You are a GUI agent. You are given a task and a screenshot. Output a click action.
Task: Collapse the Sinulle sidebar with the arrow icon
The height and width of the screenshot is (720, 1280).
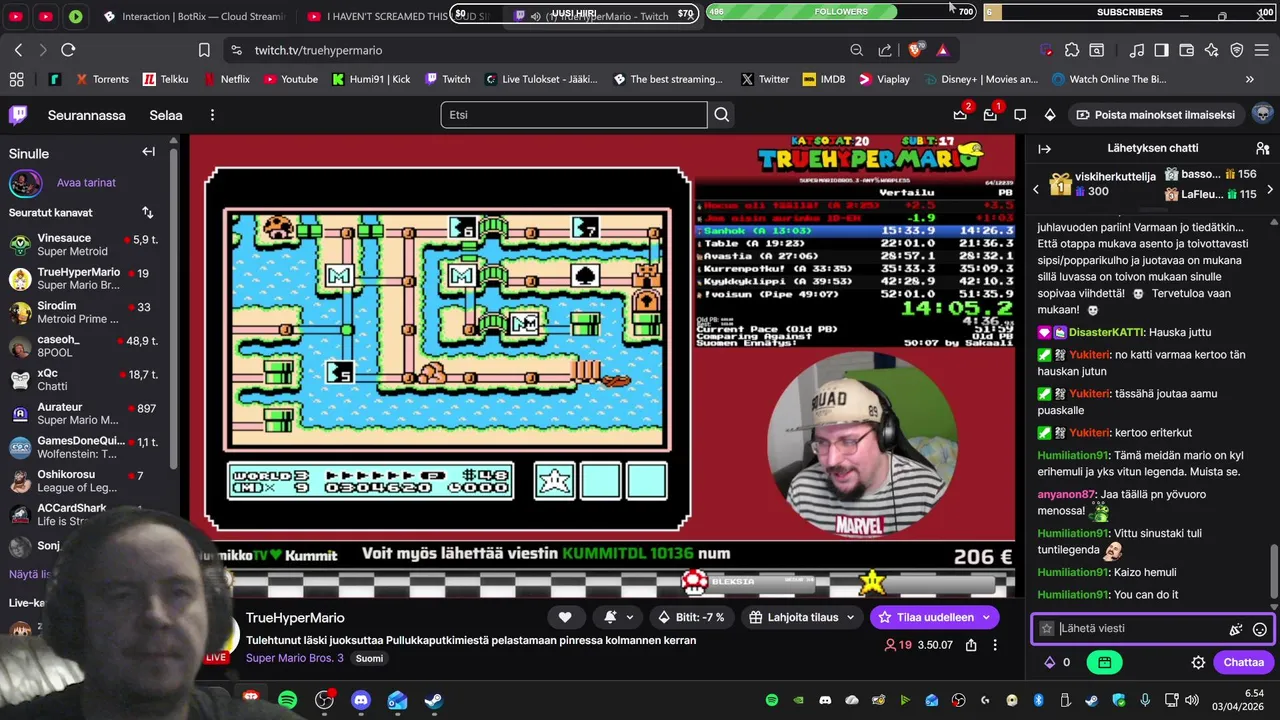(148, 152)
